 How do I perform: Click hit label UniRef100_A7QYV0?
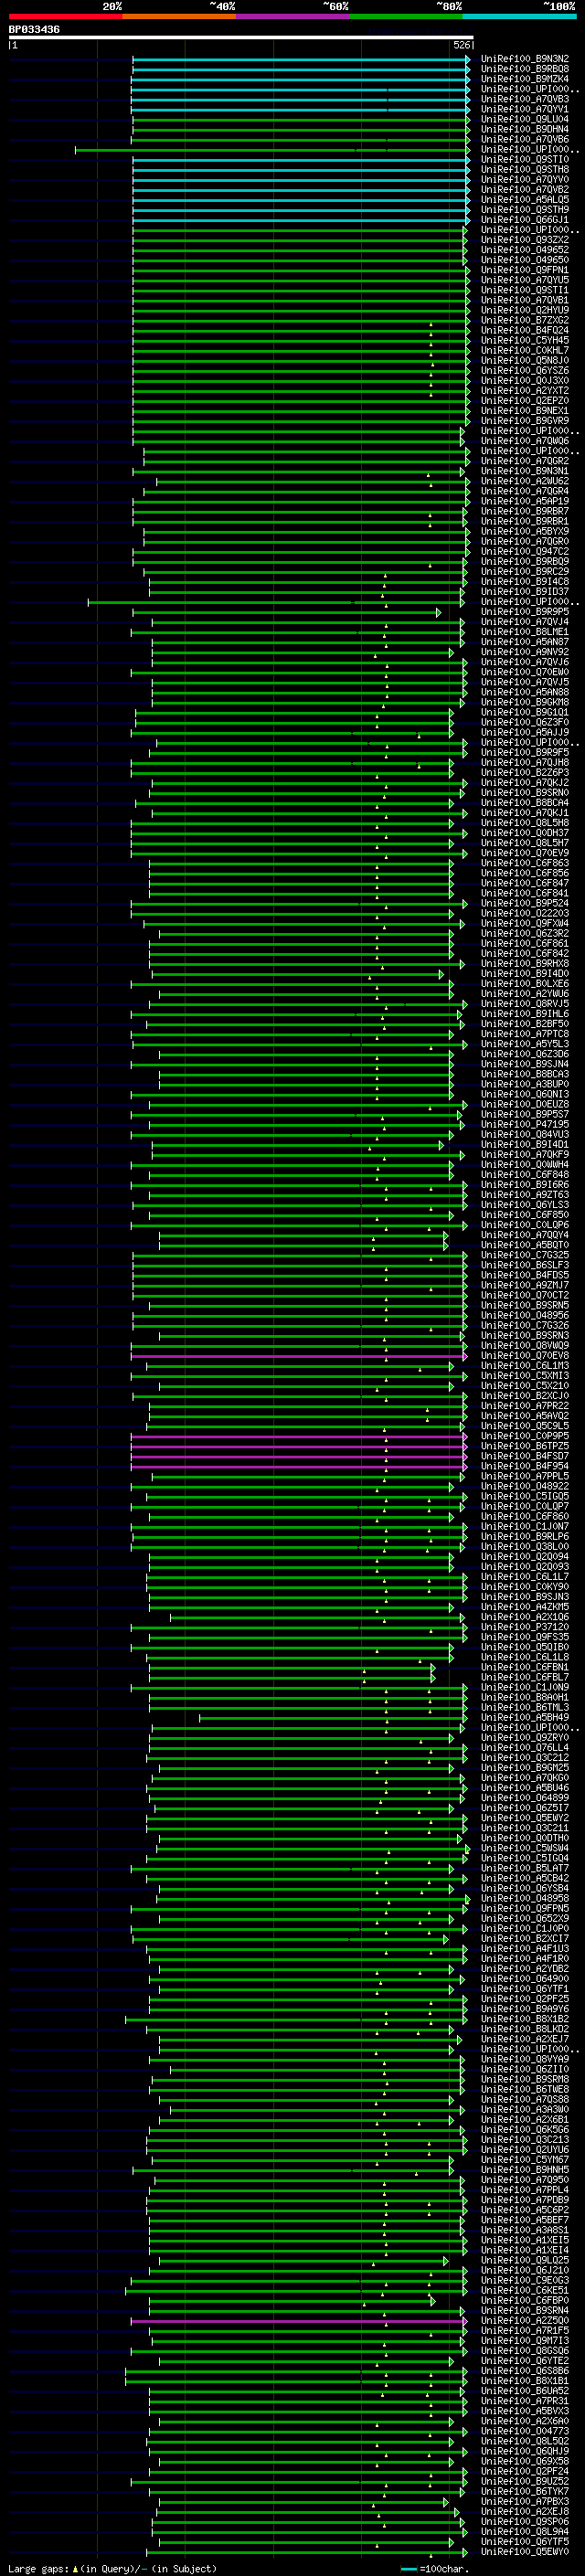point(525,180)
